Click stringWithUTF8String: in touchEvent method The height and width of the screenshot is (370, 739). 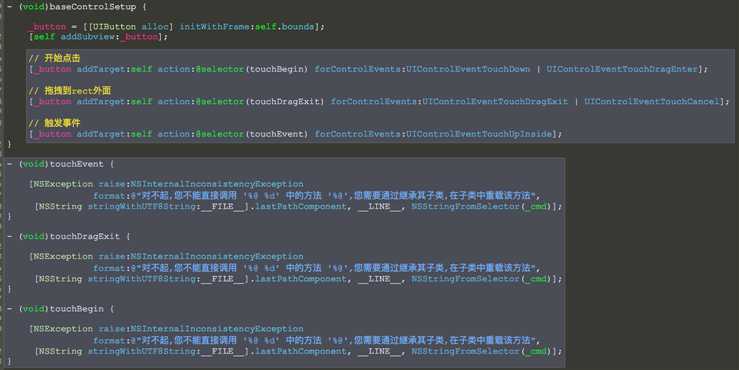click(144, 206)
